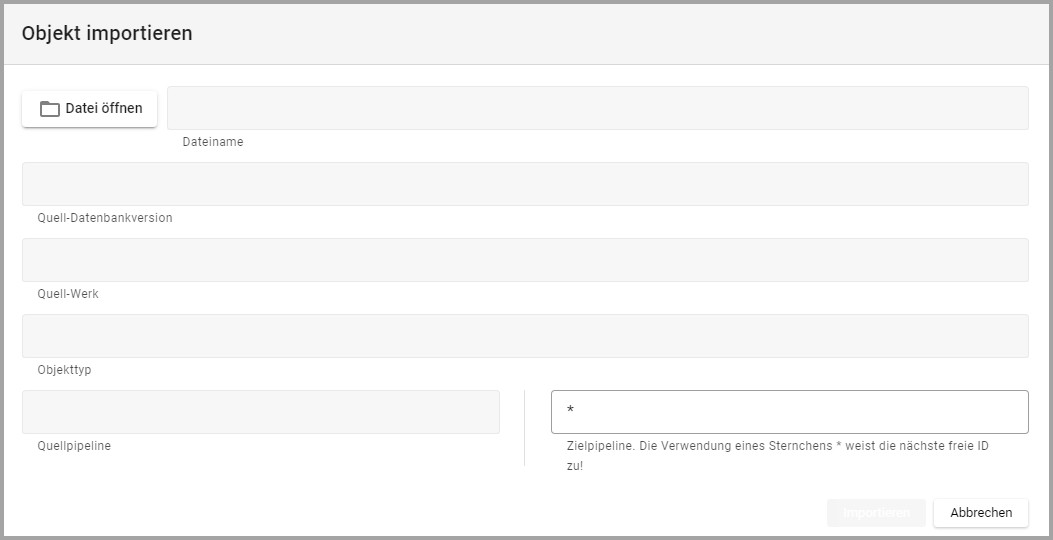Click the asterisk in the Zielpipeline box
This screenshot has width=1053, height=540.
[570, 412]
